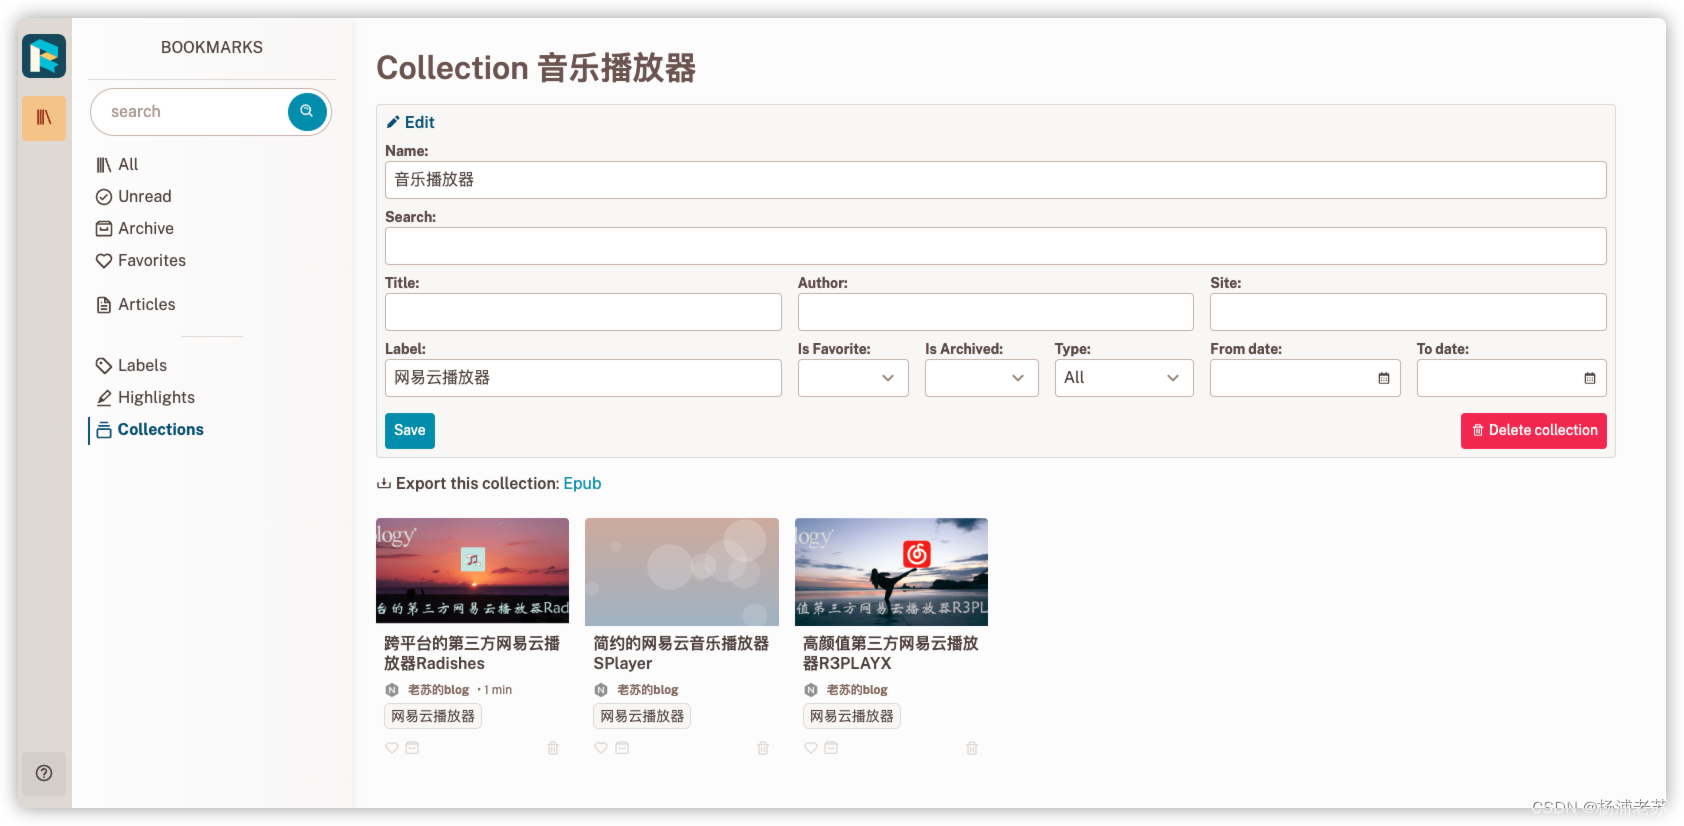
Task: Open the From date calendar picker icon
Action: [1384, 378]
